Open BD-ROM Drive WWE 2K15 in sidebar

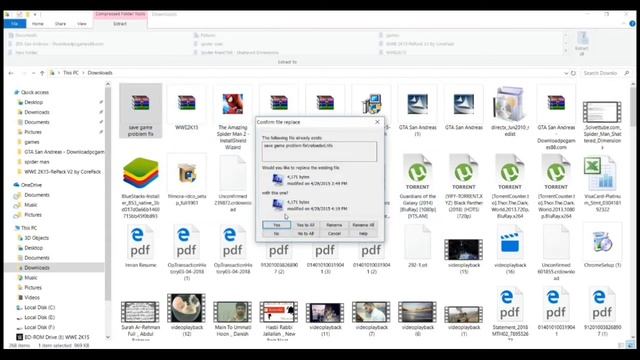coord(52,337)
